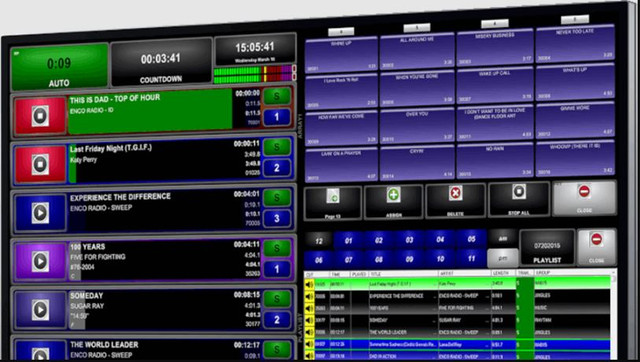Select hour 10 in the playlist hour grid
This screenshot has height=362, width=640.
point(440,259)
